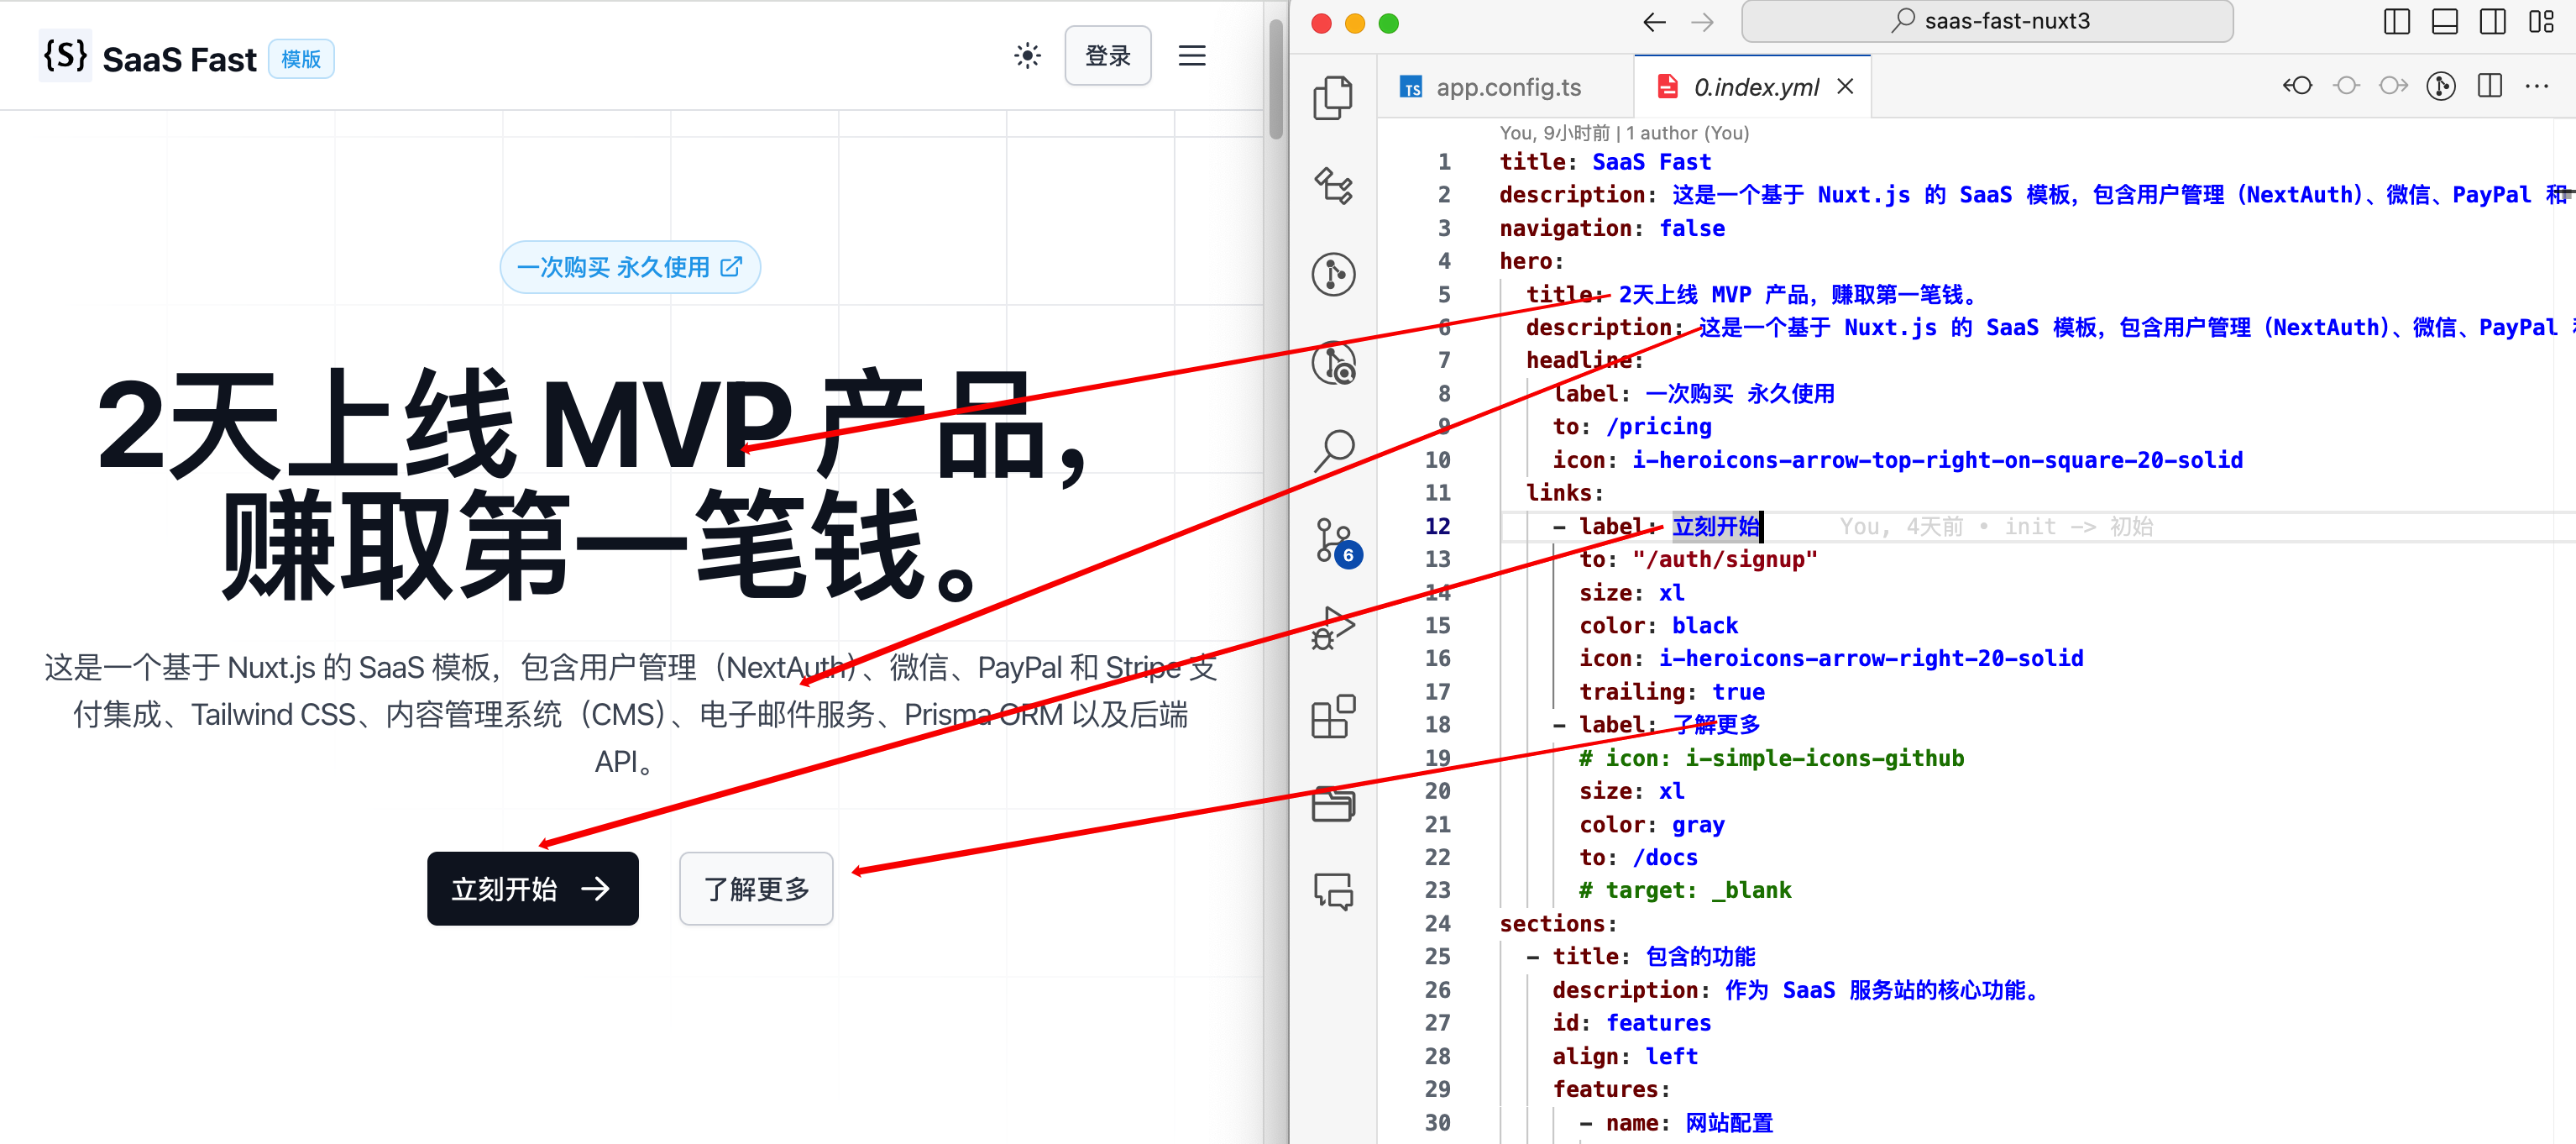Click the 'hero:' key on line 4
The image size is (2576, 1144).
tap(1531, 261)
